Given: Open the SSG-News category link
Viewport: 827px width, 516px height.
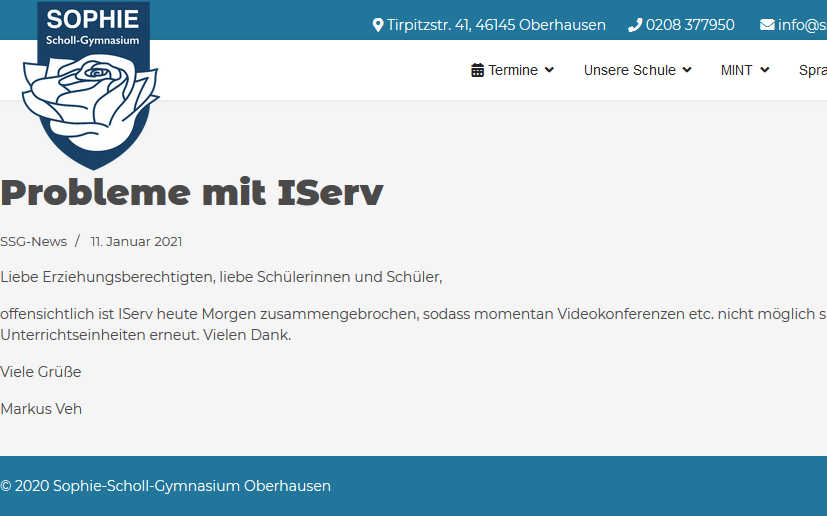Looking at the screenshot, I should (34, 241).
